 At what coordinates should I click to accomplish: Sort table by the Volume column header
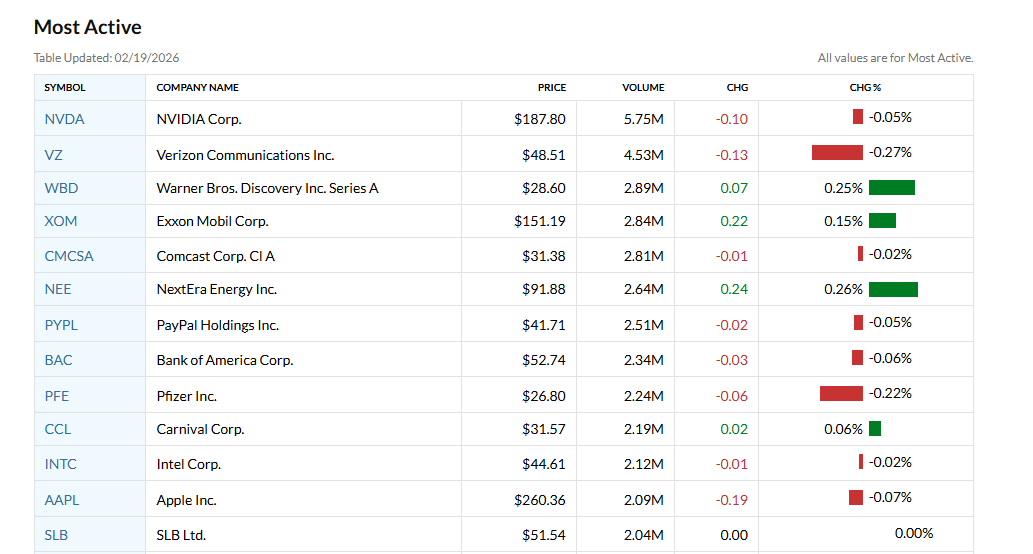643,88
